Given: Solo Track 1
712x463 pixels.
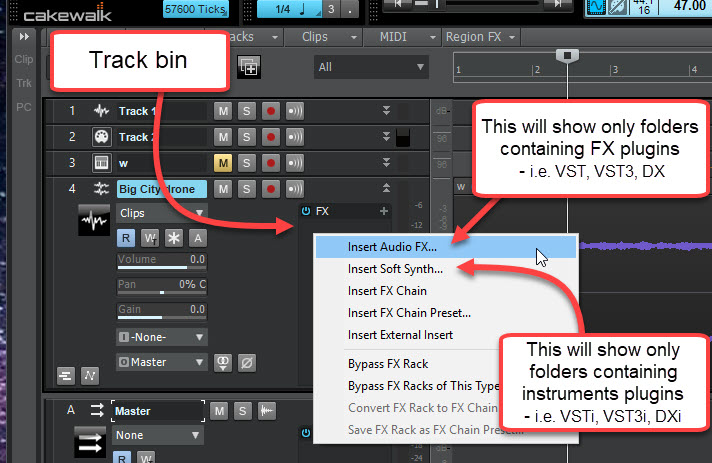Looking at the screenshot, I should (247, 111).
